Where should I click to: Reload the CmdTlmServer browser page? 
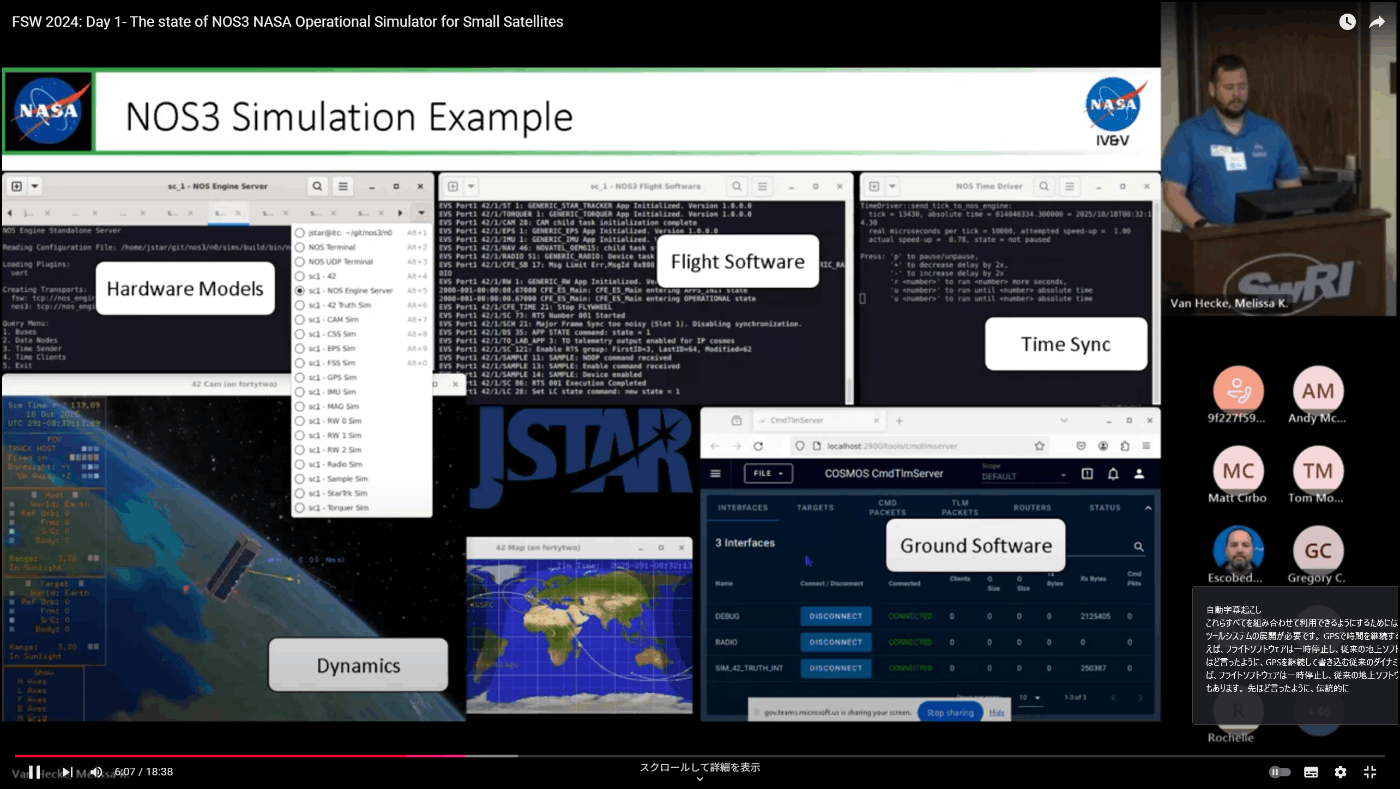coord(759,446)
